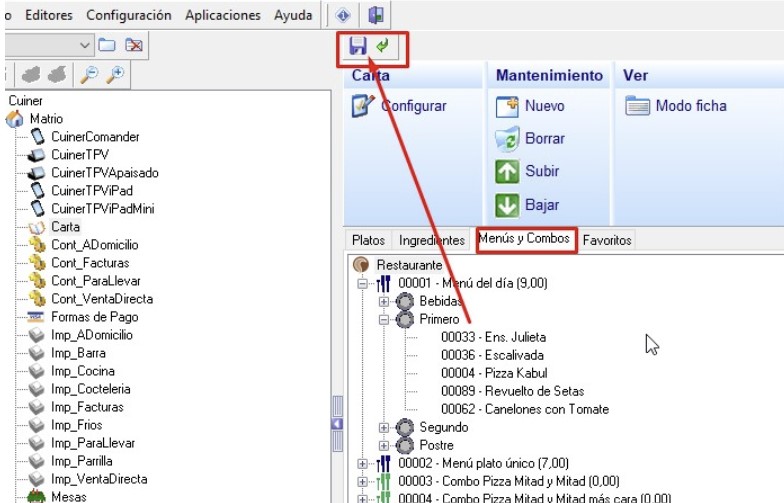Click the open folder icon
Screen dimensions: 784x503
click(106, 45)
